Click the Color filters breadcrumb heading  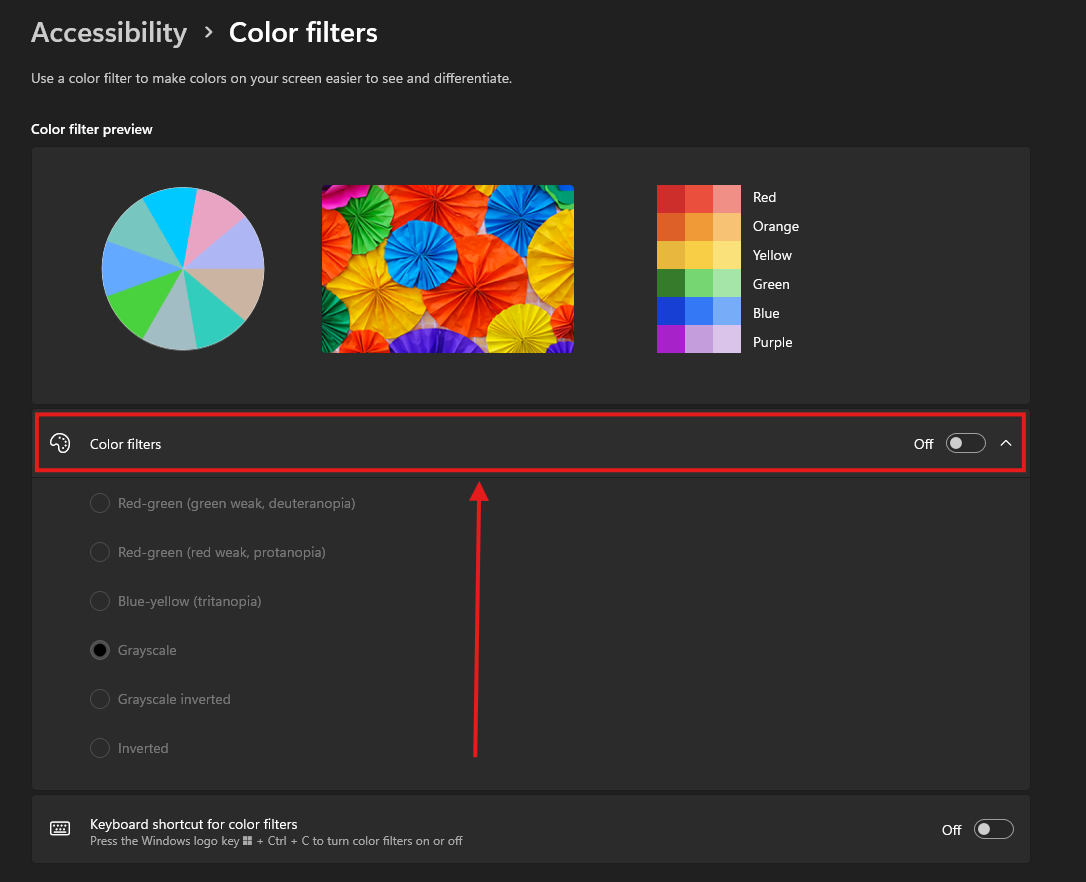point(303,32)
